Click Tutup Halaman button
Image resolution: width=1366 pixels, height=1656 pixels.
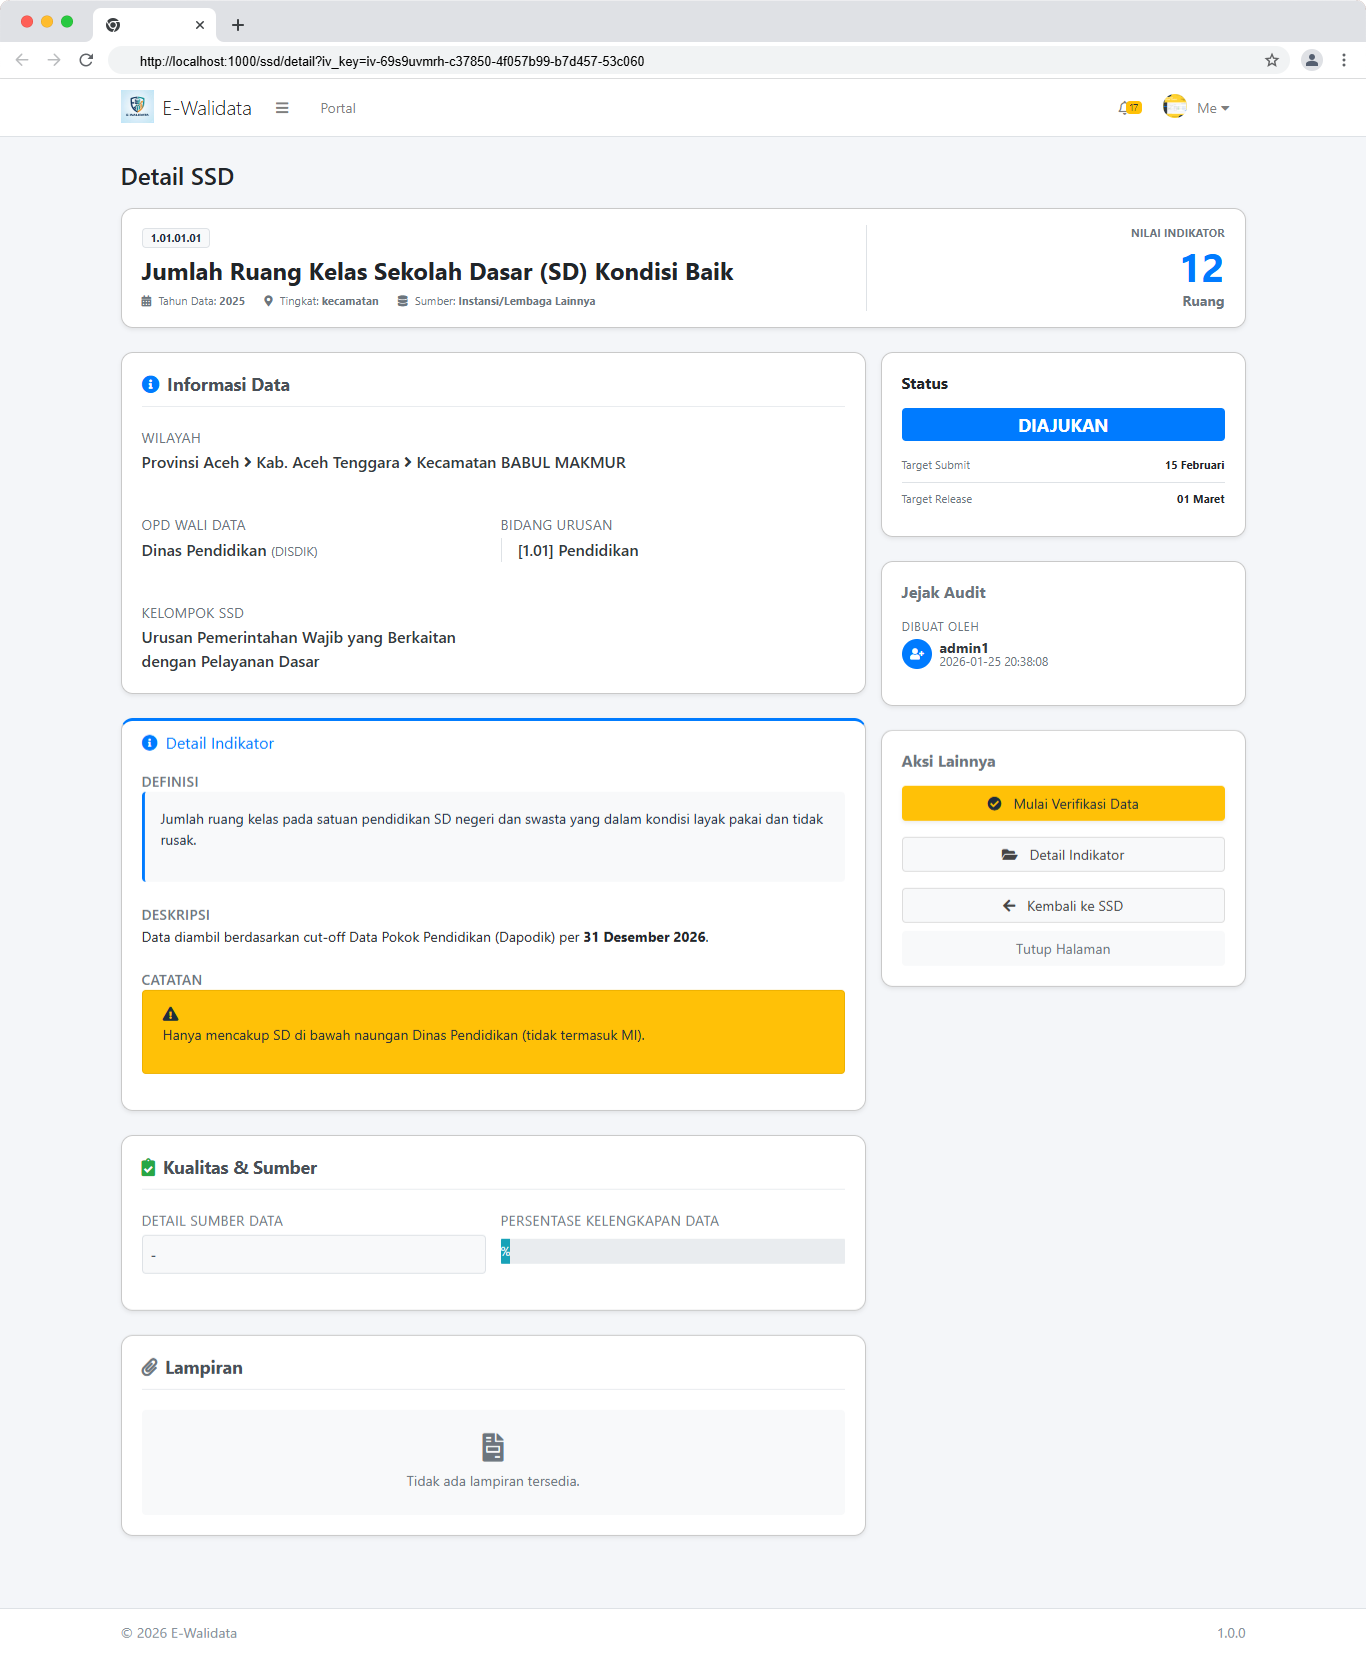click(x=1062, y=949)
